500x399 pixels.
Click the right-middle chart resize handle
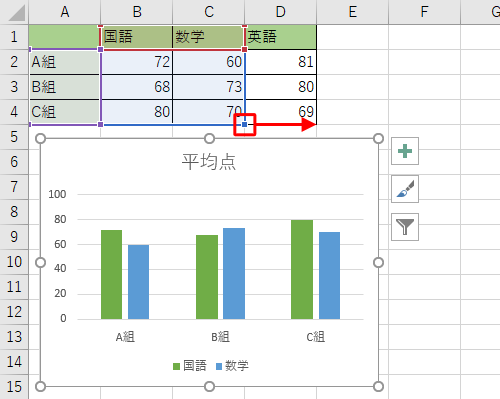[x=378, y=263]
